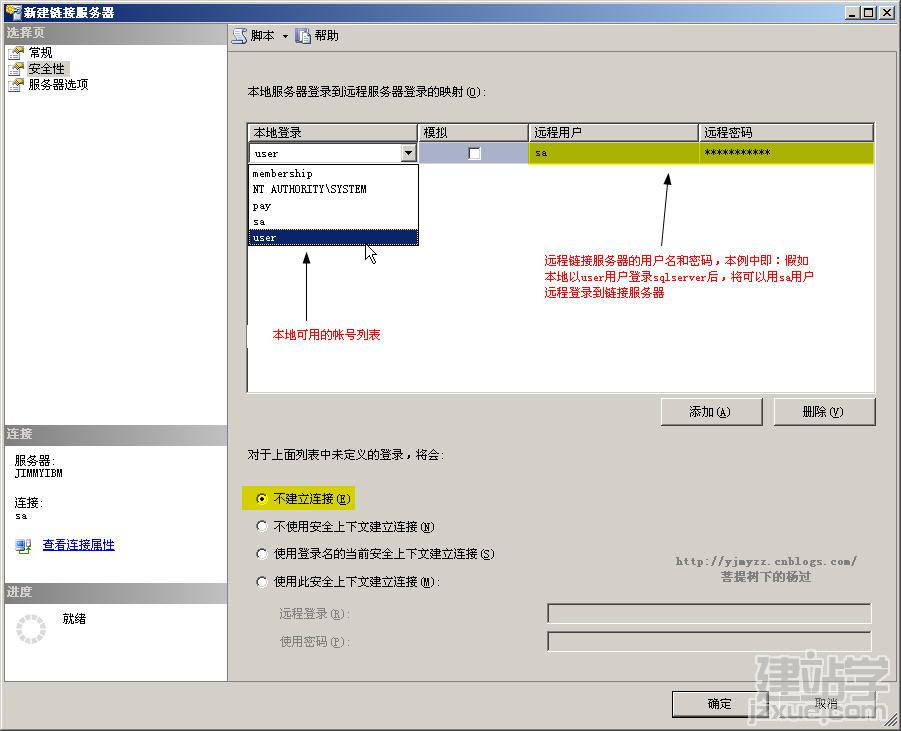
Task: Select 使用登录名的当前安全上下文建立连接 radio button
Action: click(x=262, y=554)
